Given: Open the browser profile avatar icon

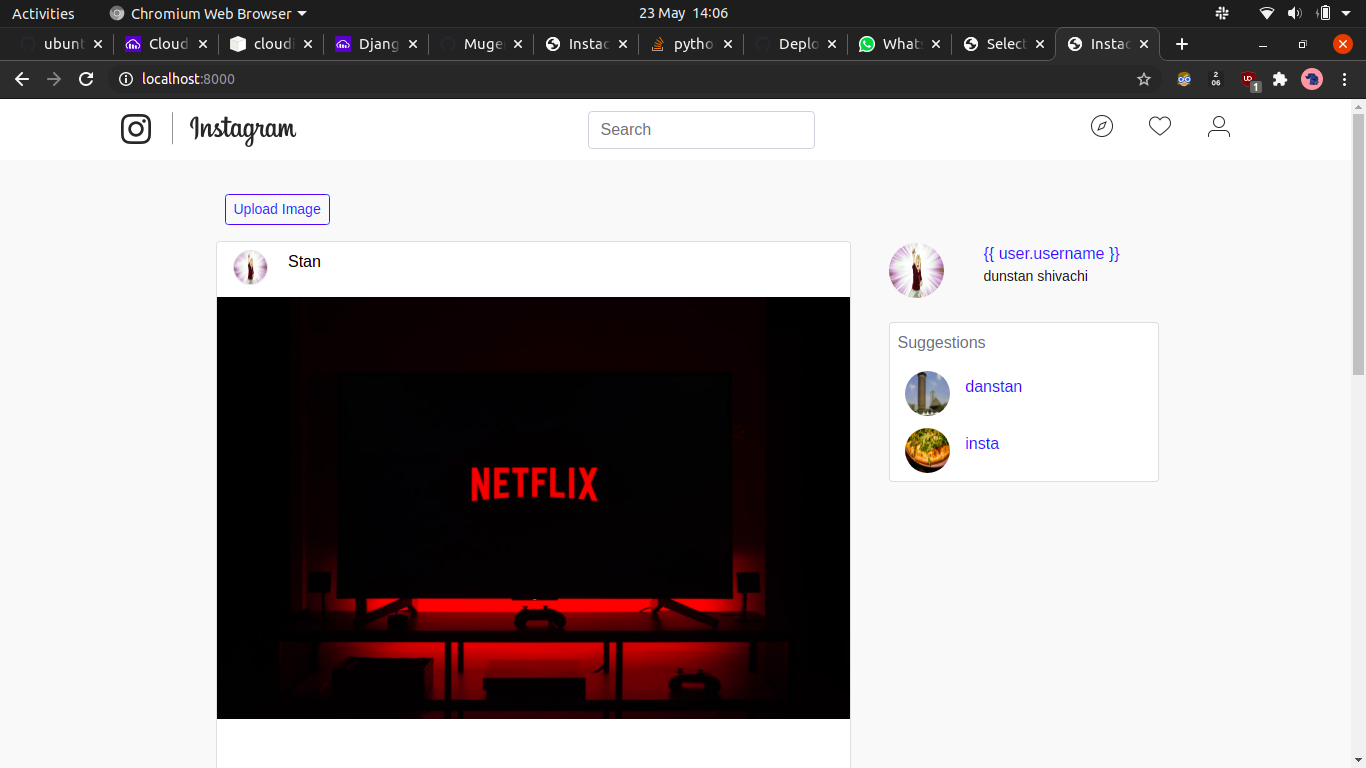Looking at the screenshot, I should coord(1312,79).
